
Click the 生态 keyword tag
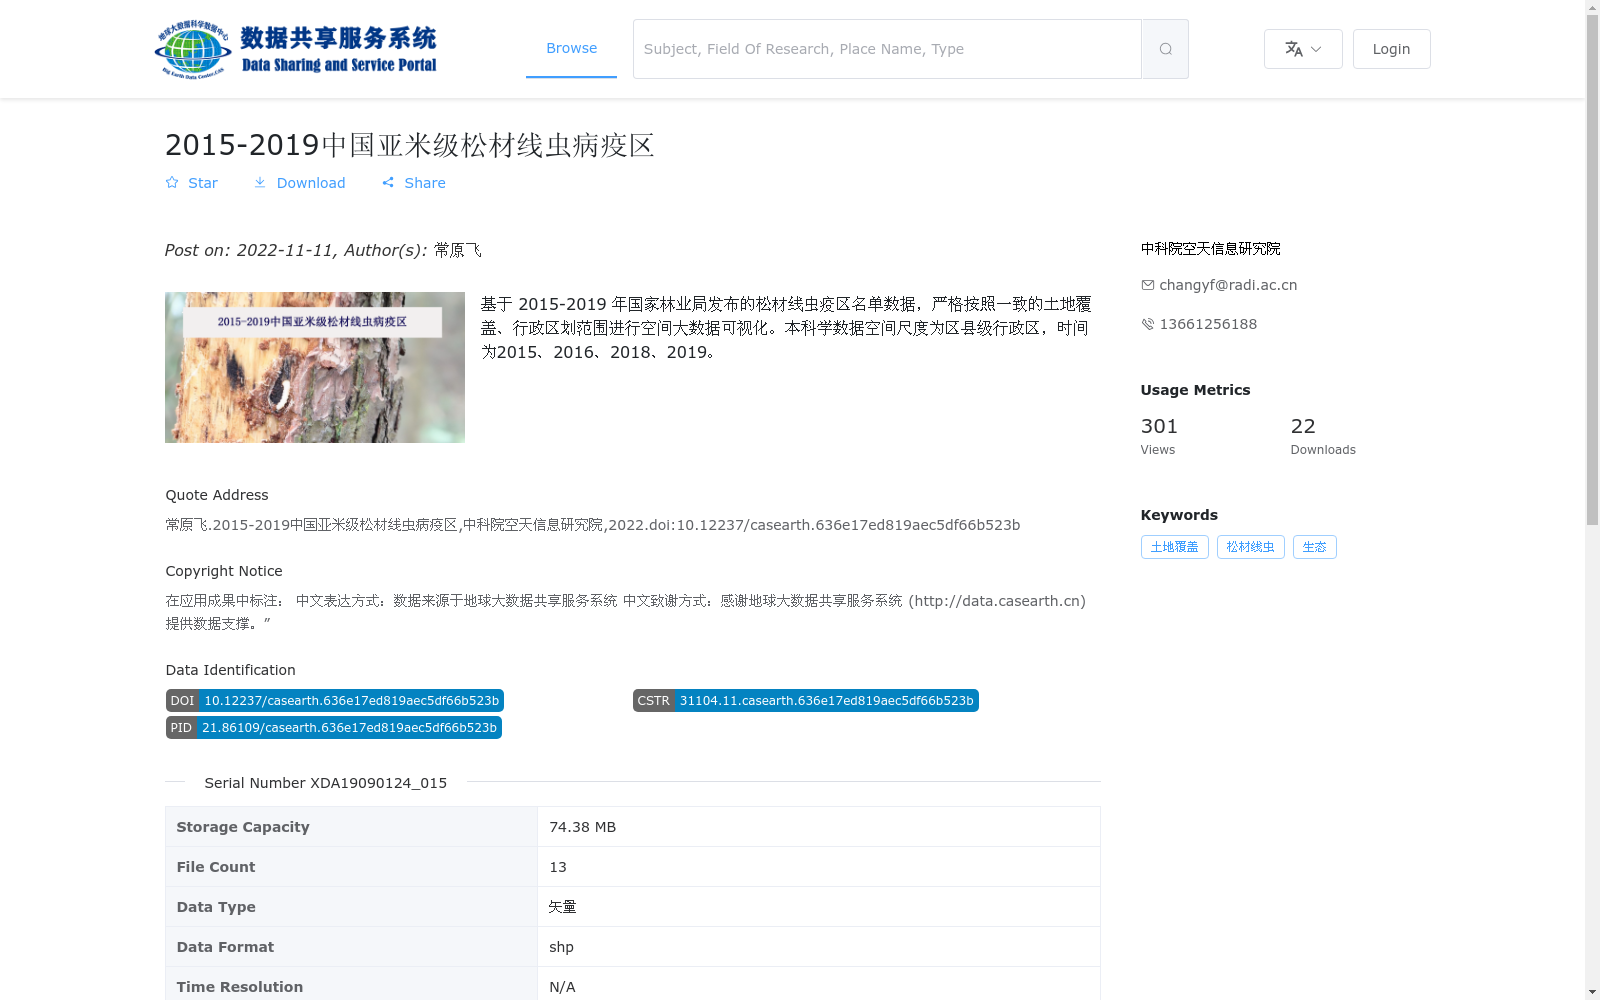(x=1315, y=547)
